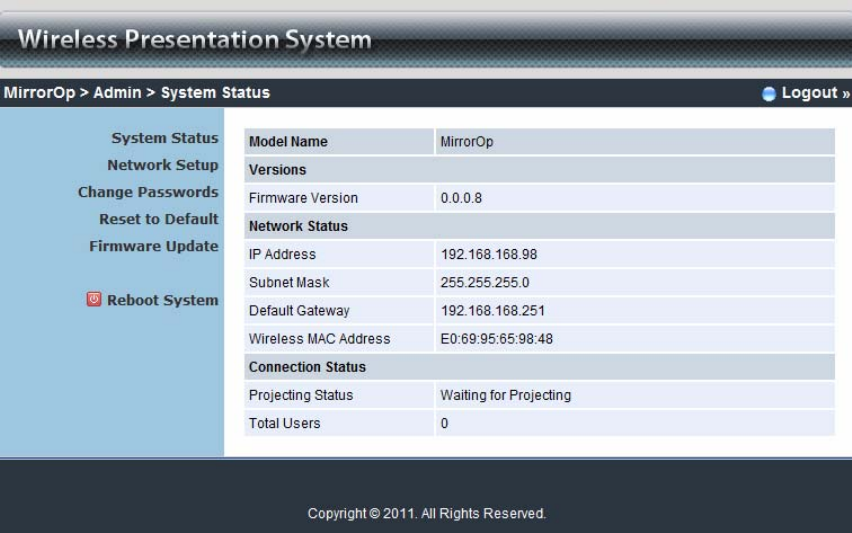This screenshot has width=852, height=533.
Task: Click the MirrorOp > Admin > System Status breadcrumb
Action: click(x=137, y=93)
